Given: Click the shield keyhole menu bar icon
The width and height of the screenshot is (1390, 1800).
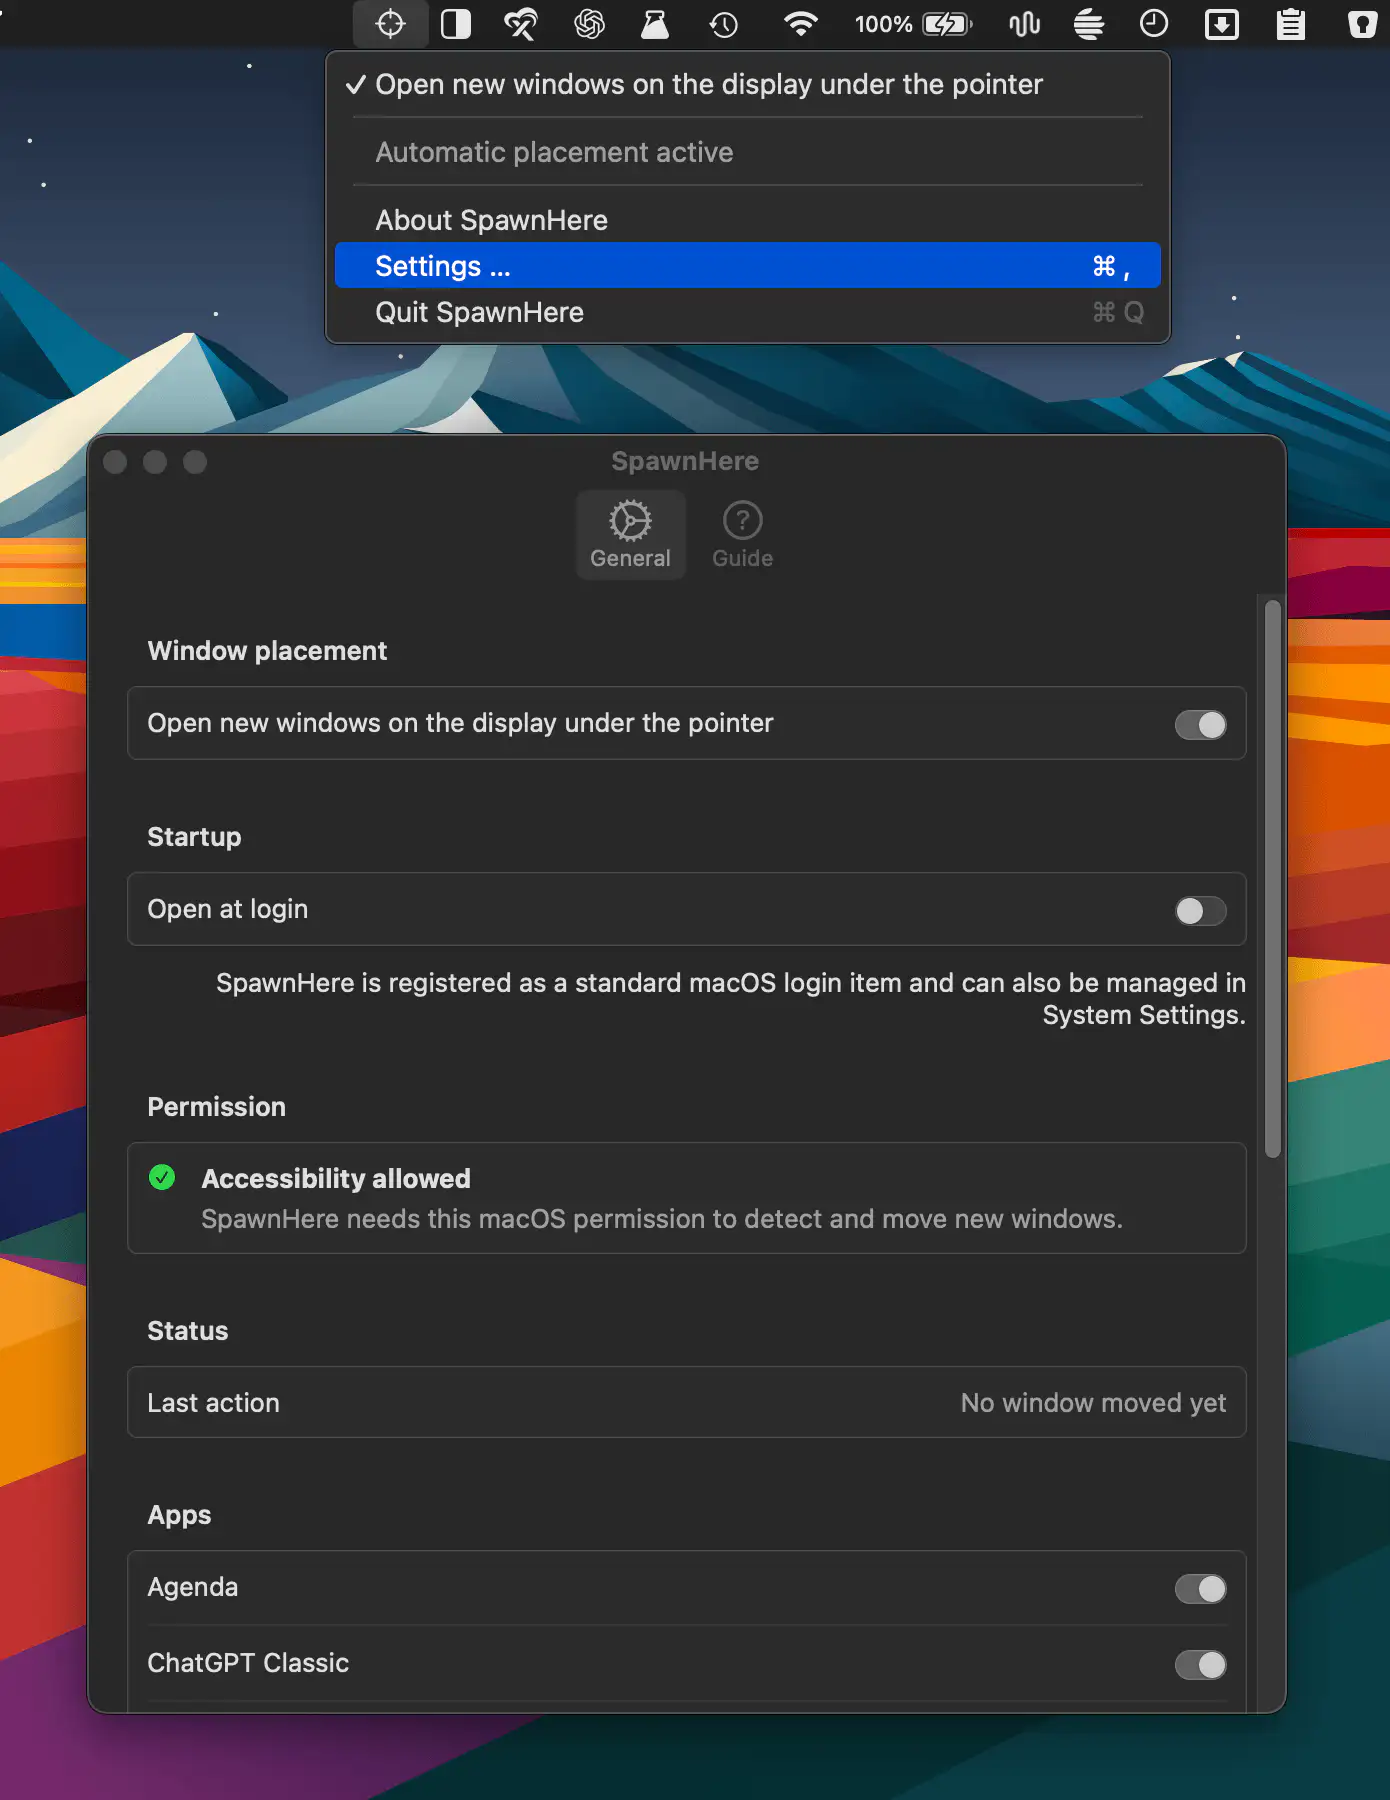Looking at the screenshot, I should click(x=1362, y=24).
